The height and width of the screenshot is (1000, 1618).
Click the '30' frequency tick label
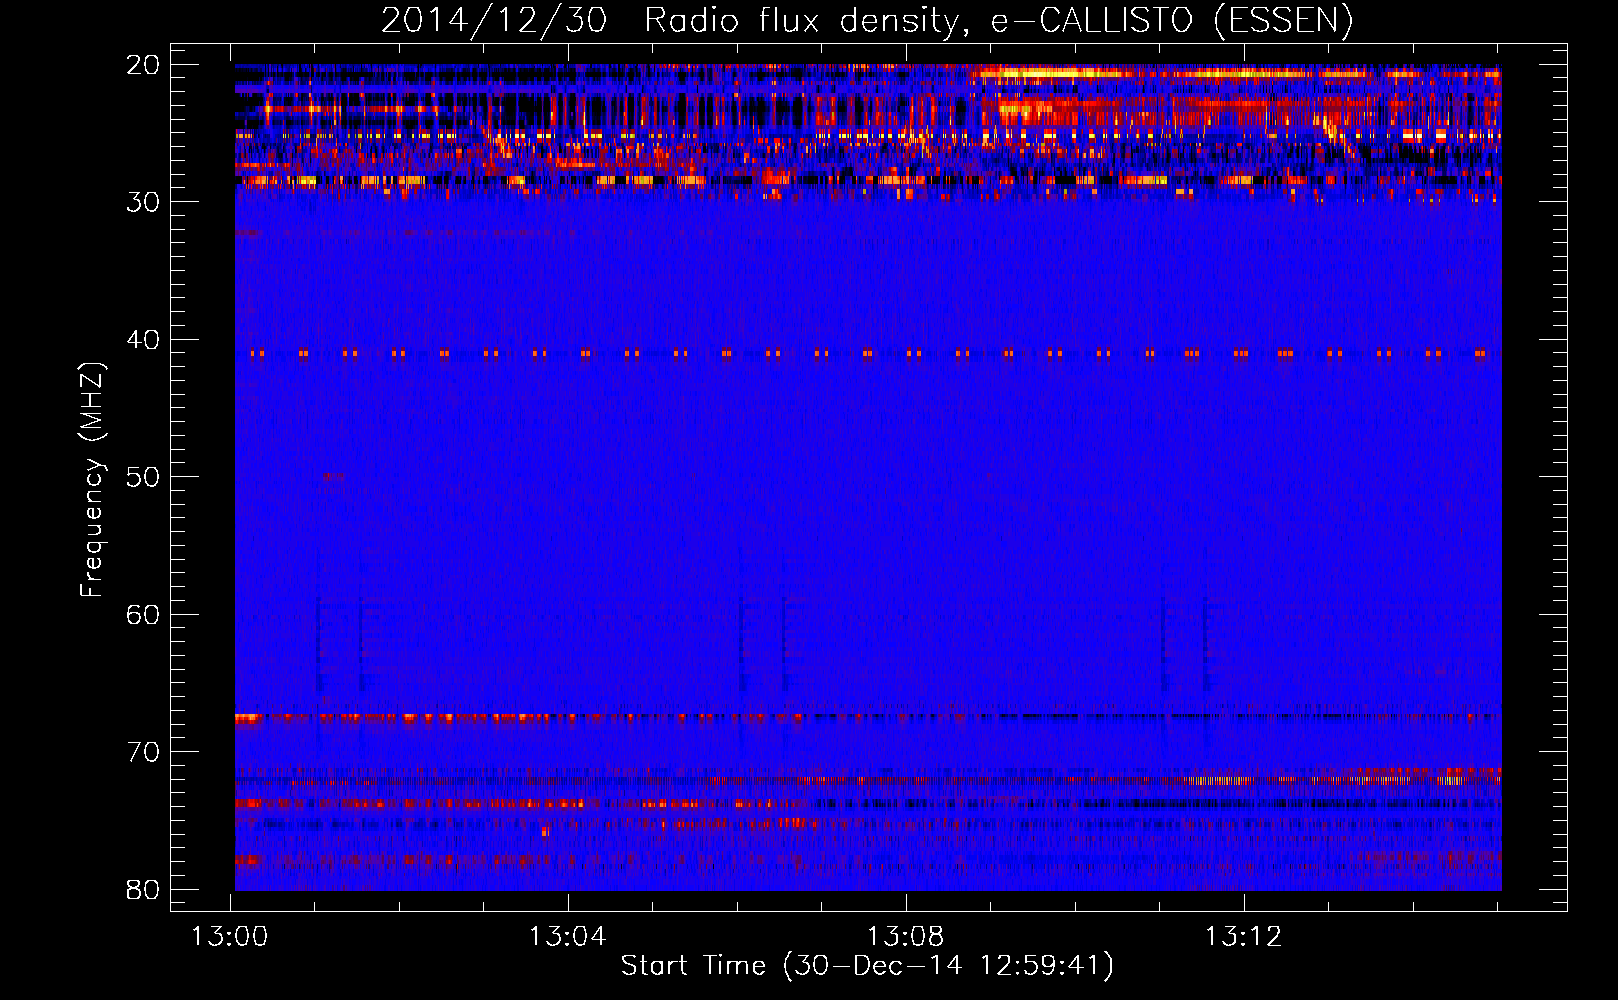click(143, 202)
